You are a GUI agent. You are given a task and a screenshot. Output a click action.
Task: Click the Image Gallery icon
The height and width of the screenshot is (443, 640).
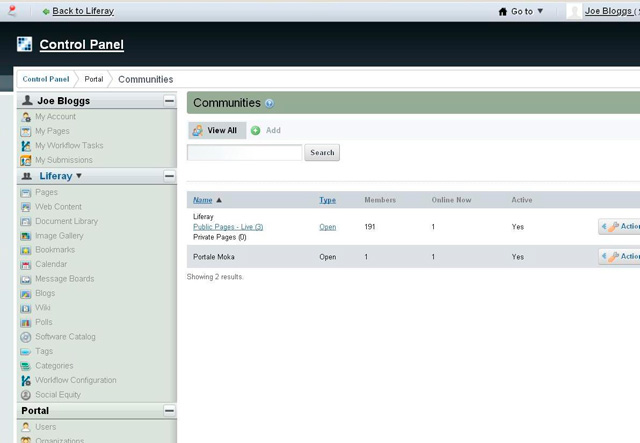26,236
